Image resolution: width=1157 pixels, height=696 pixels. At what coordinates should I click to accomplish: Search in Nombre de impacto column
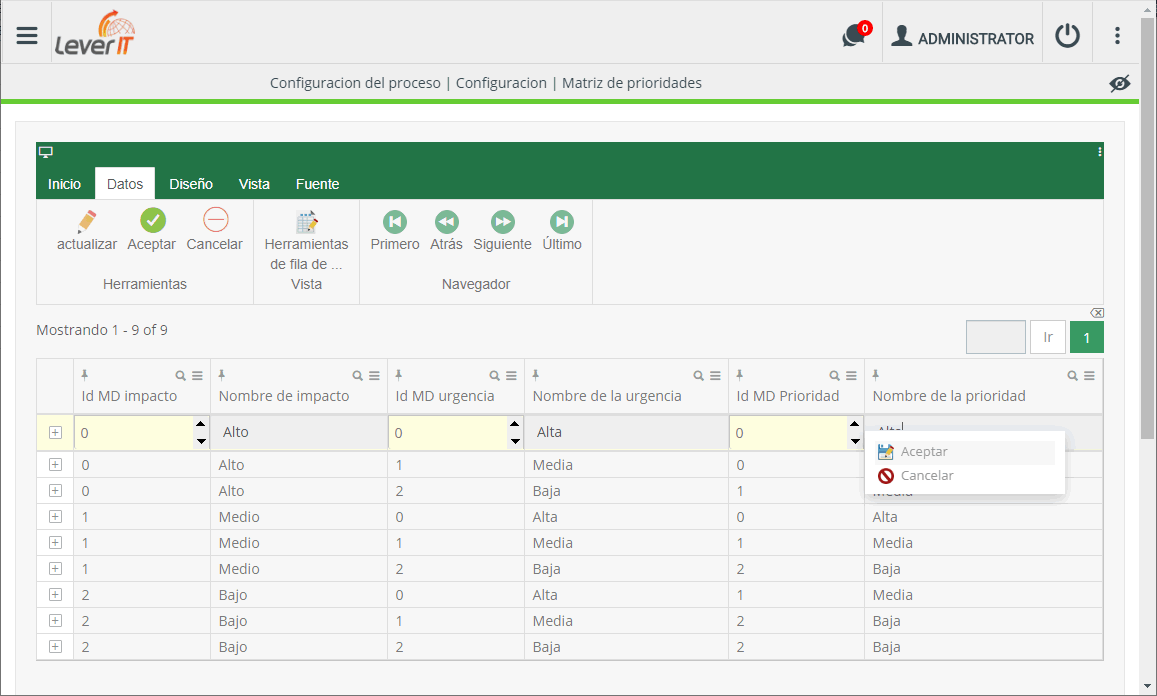357,376
